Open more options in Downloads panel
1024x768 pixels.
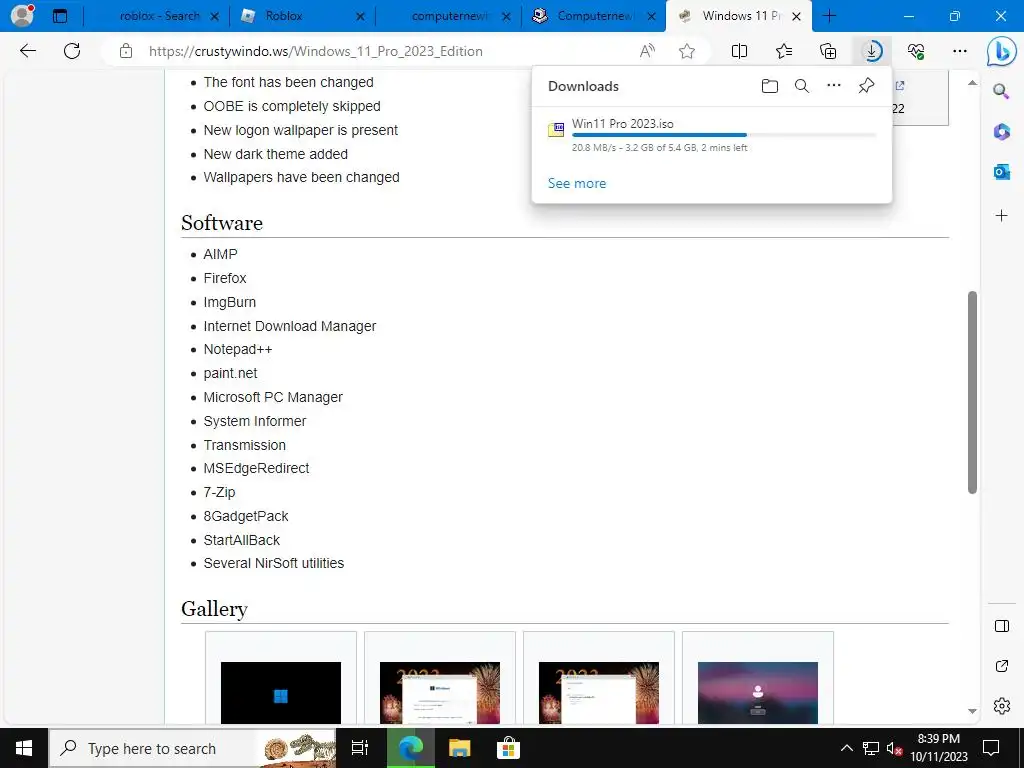tap(833, 86)
